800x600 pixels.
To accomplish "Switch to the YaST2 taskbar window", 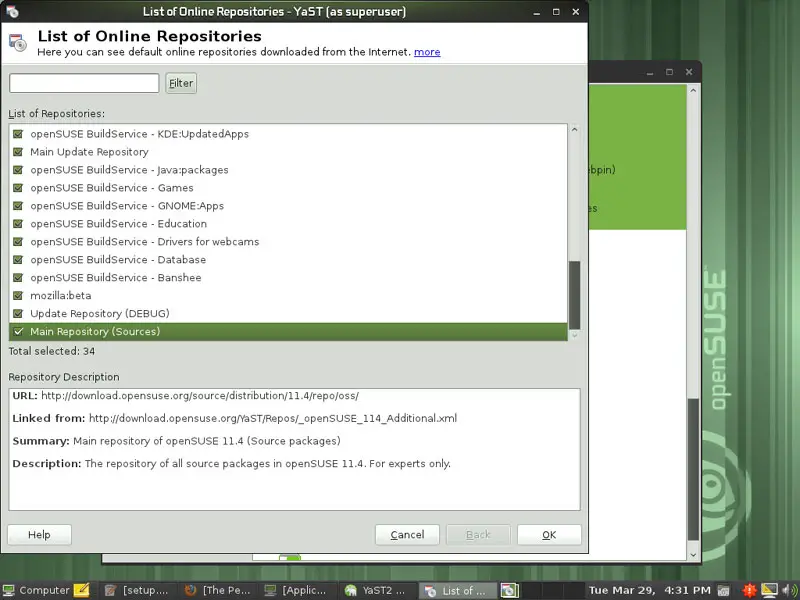I will point(377,590).
